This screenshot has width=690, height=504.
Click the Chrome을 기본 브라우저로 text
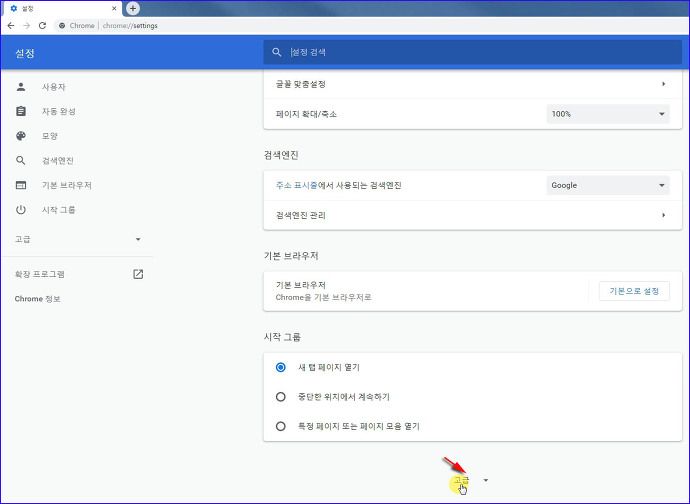[323, 297]
